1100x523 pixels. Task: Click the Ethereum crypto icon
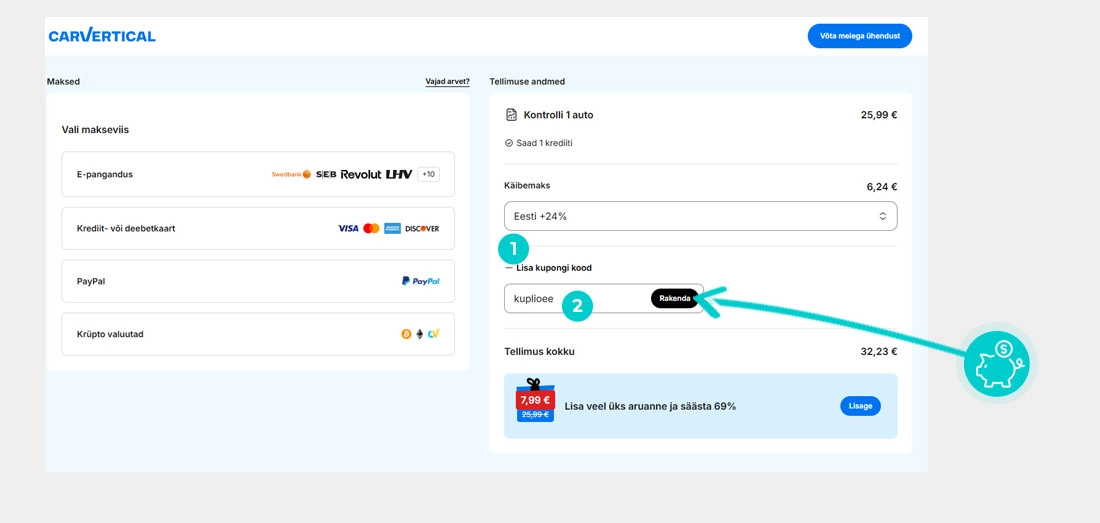click(x=420, y=334)
